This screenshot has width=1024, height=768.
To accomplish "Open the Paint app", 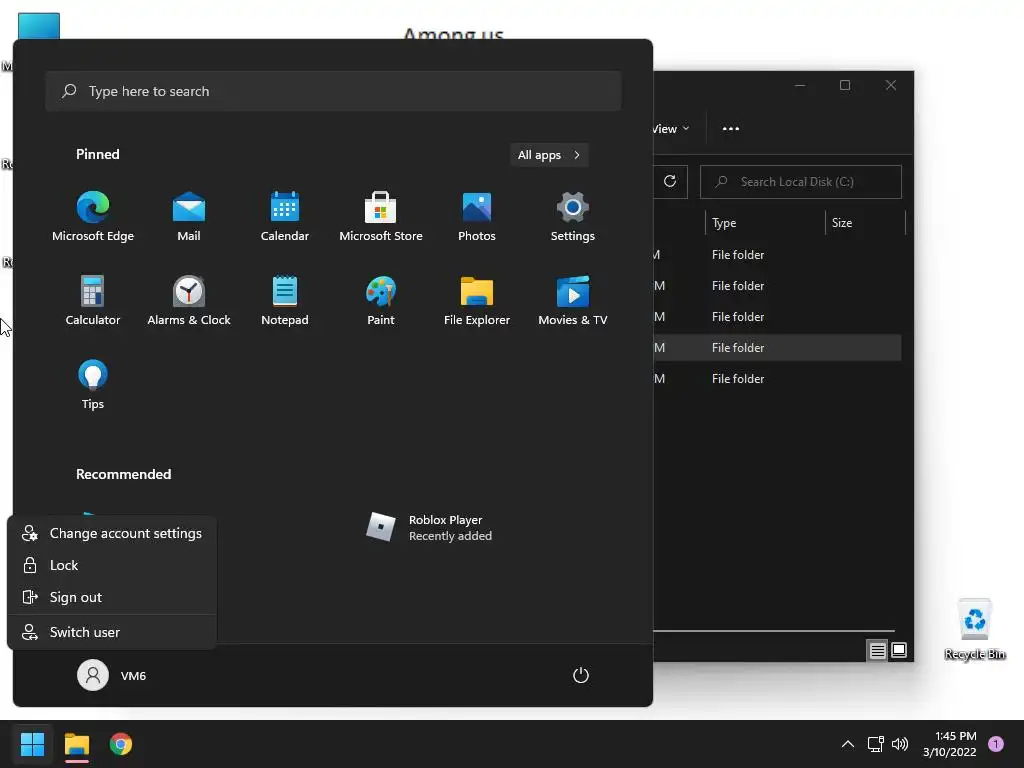I will point(381,300).
